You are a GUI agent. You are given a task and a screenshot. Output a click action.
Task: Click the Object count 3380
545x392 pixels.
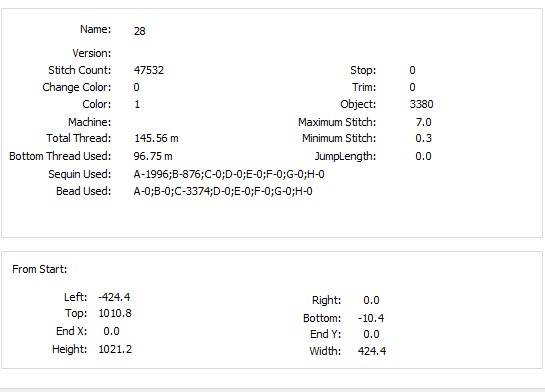click(x=421, y=104)
